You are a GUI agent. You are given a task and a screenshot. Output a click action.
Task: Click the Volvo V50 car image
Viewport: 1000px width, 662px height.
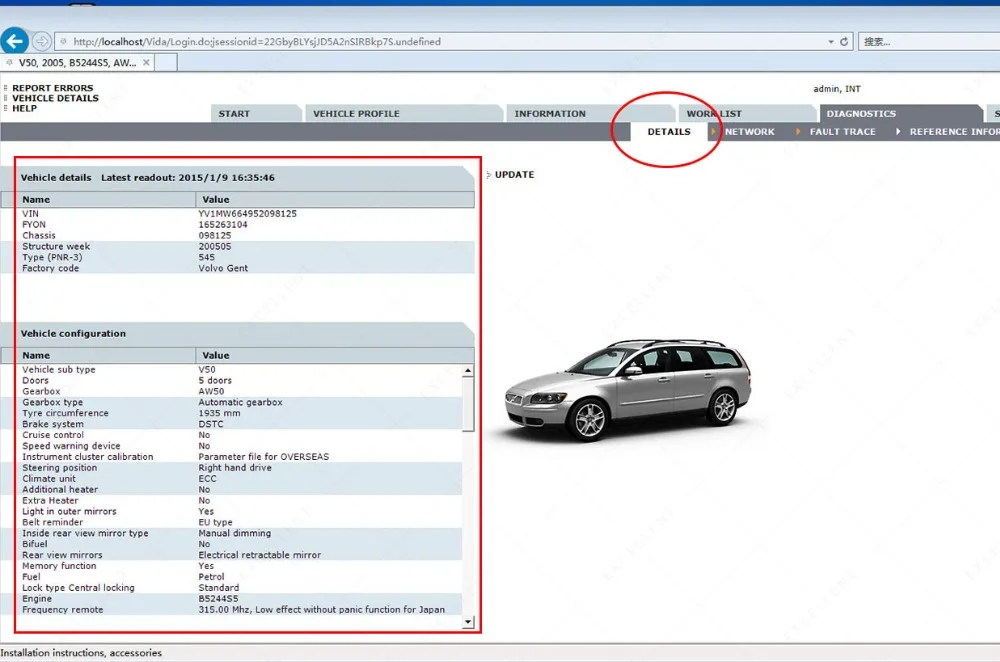[628, 390]
